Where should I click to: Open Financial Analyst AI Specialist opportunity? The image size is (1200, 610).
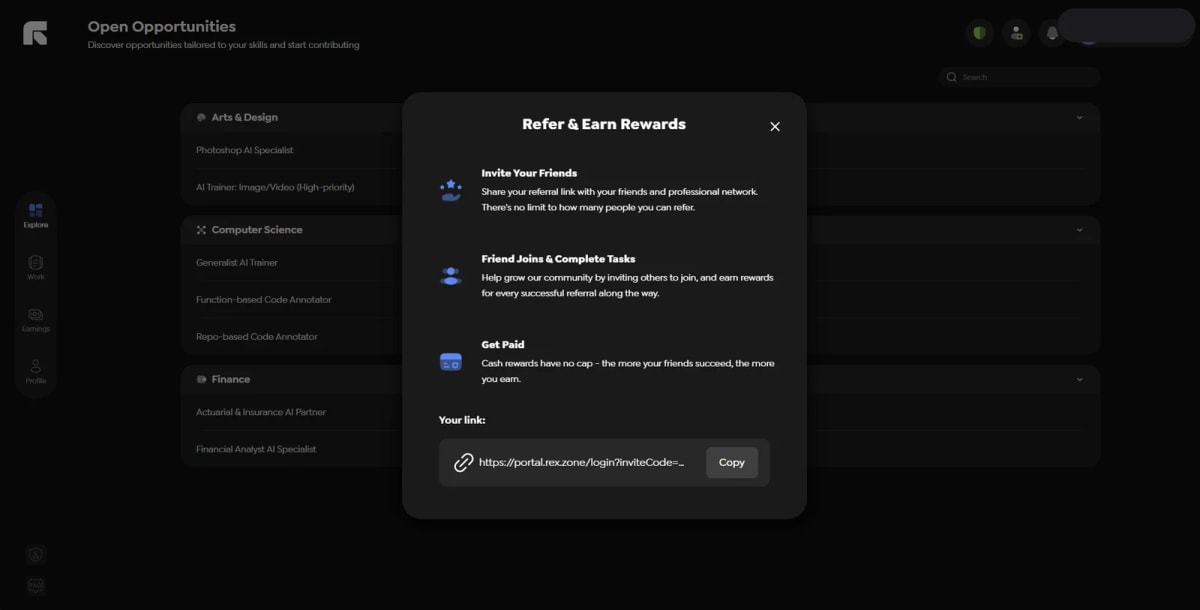point(256,449)
